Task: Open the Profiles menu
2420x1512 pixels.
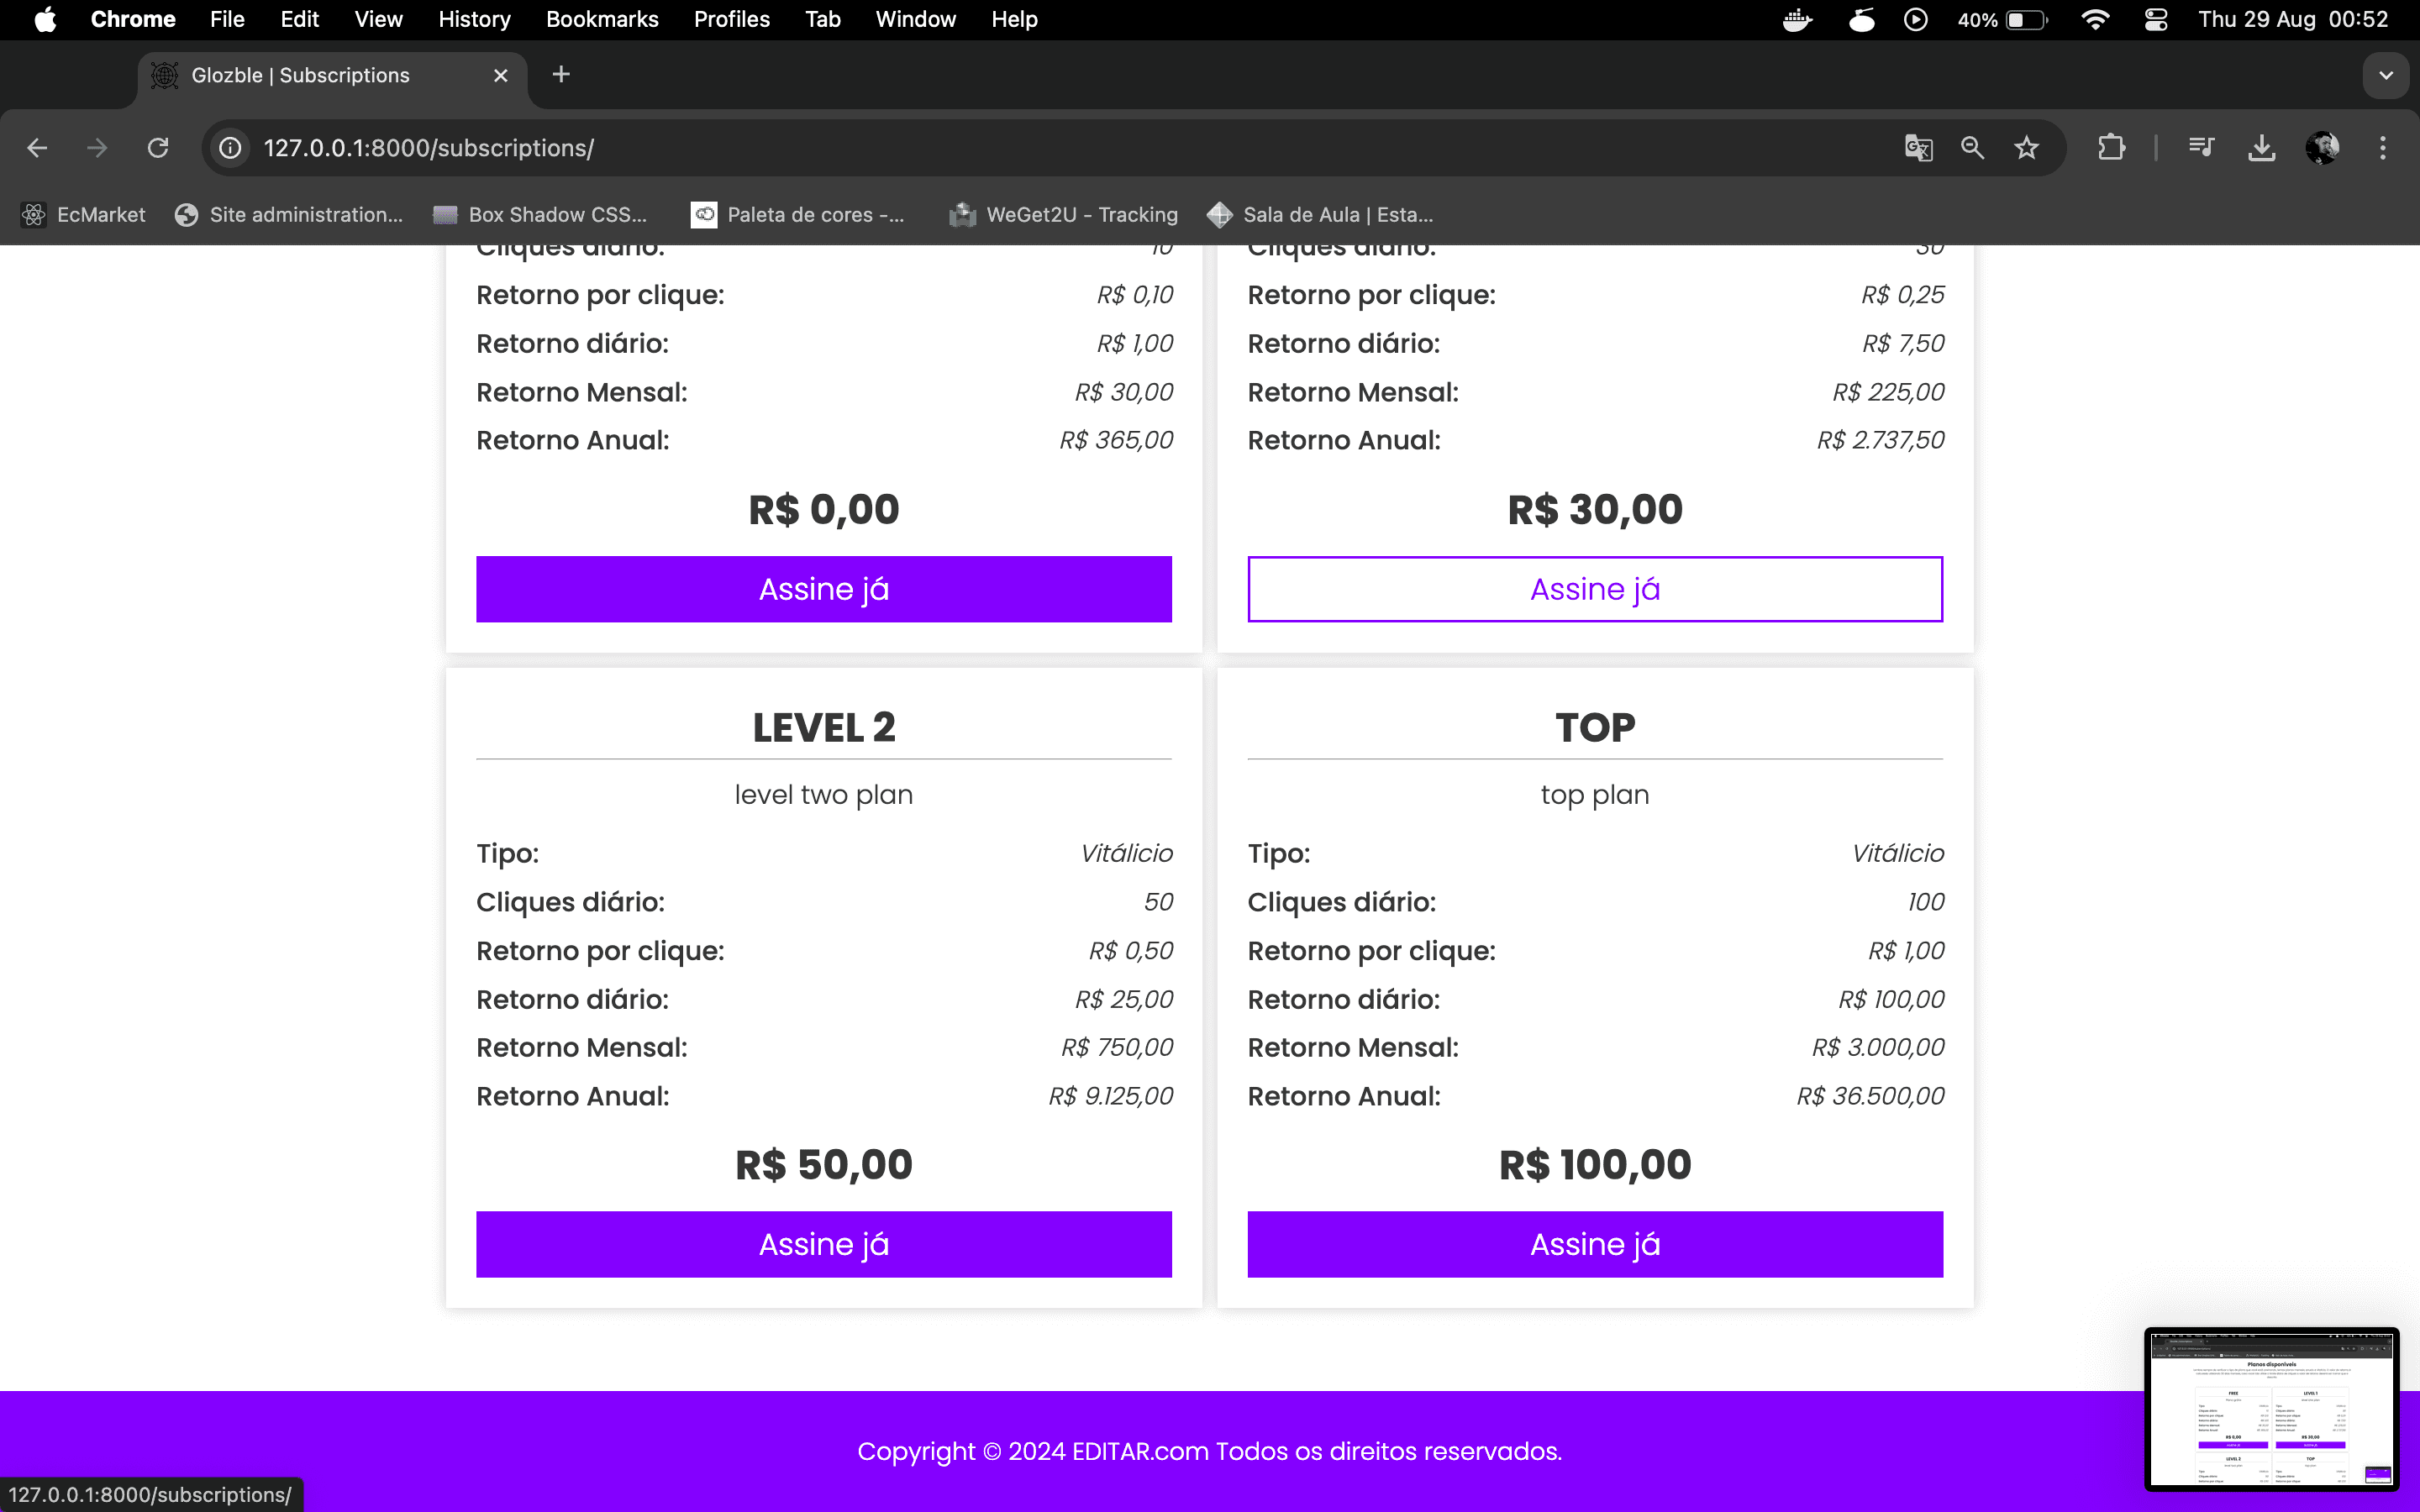Action: click(x=731, y=19)
